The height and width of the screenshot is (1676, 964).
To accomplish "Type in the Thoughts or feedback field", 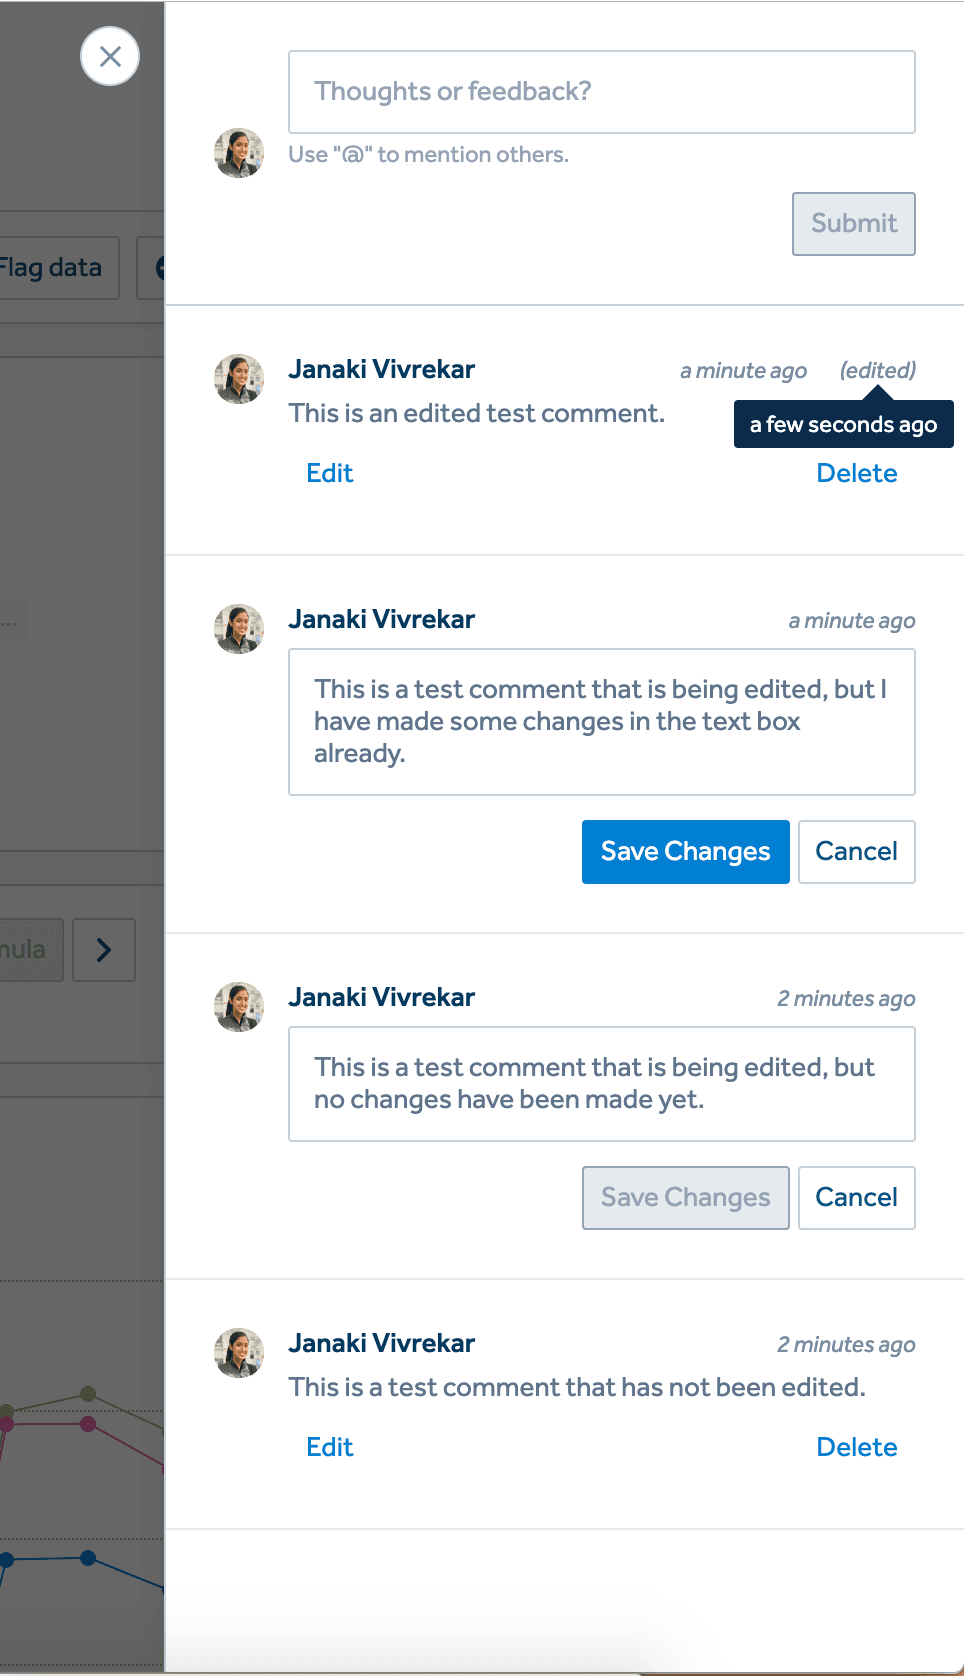I will click(601, 92).
